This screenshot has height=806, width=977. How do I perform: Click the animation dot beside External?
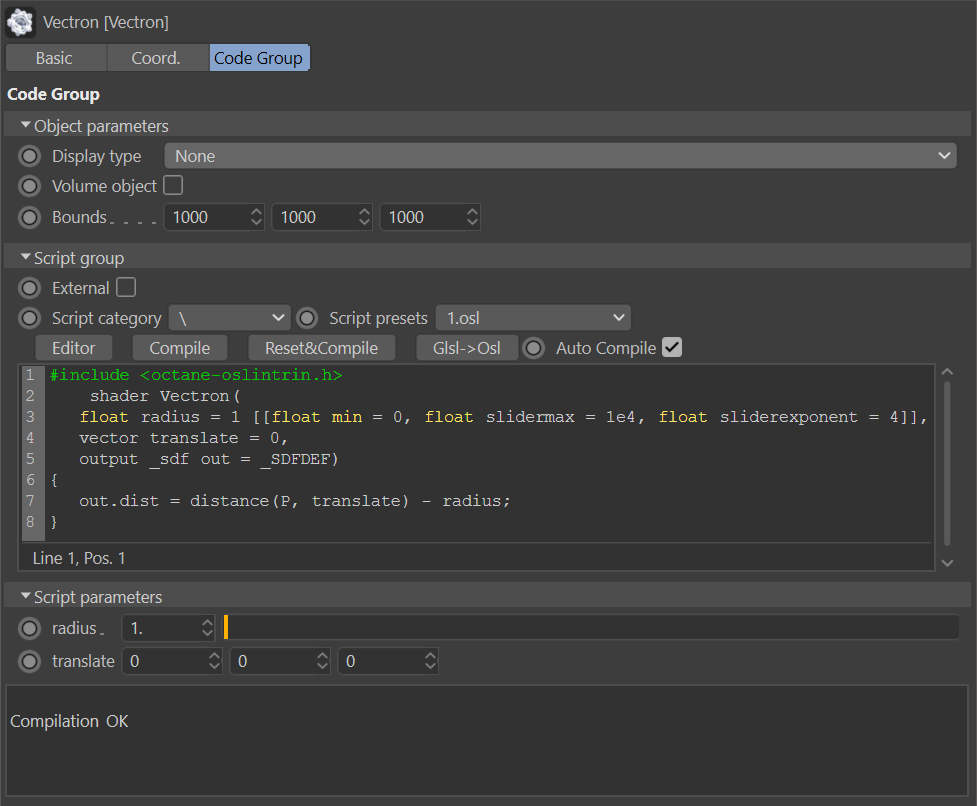(29, 288)
